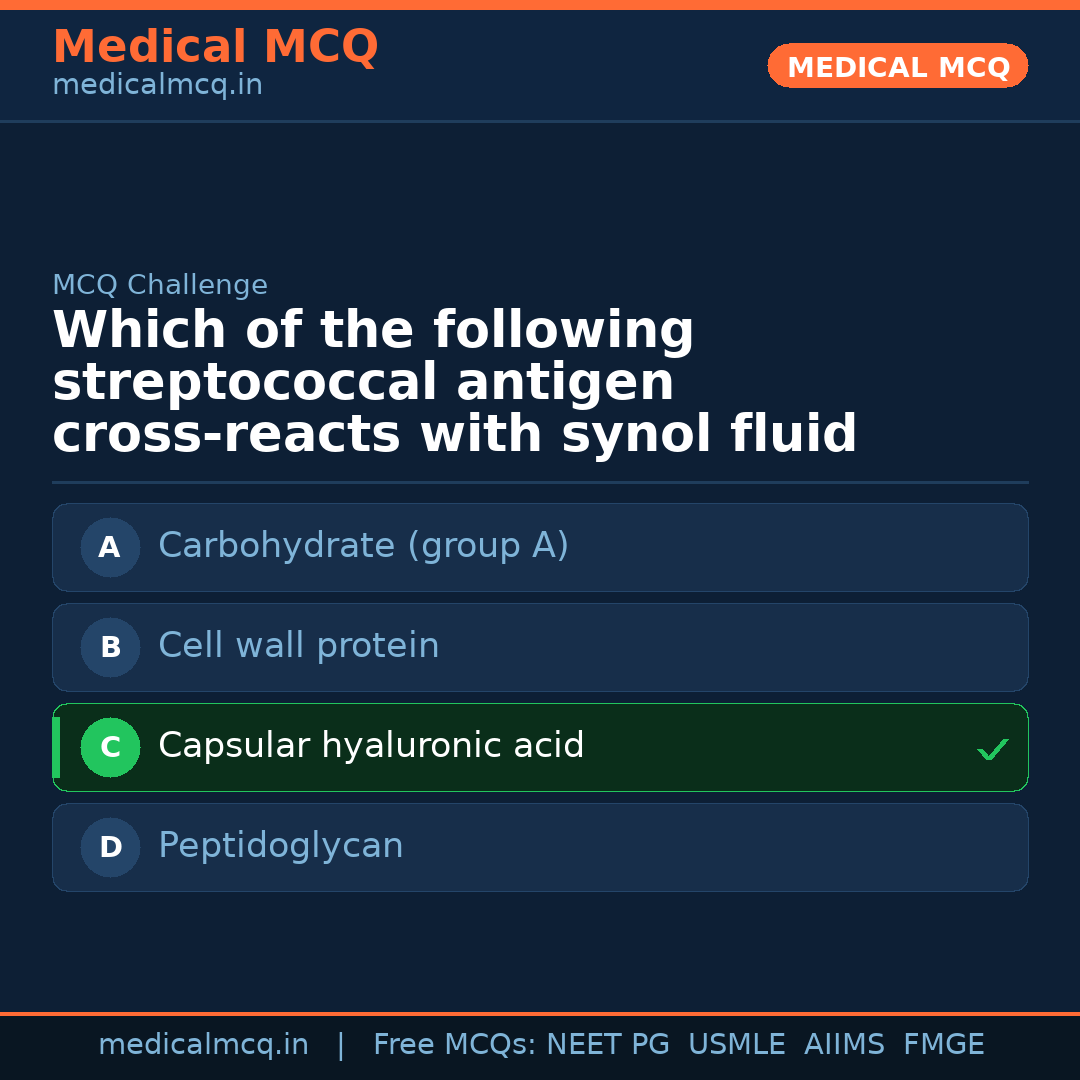Choose the answer text 'Cell wall protein'
The image size is (1080, 1080).
pos(298,646)
